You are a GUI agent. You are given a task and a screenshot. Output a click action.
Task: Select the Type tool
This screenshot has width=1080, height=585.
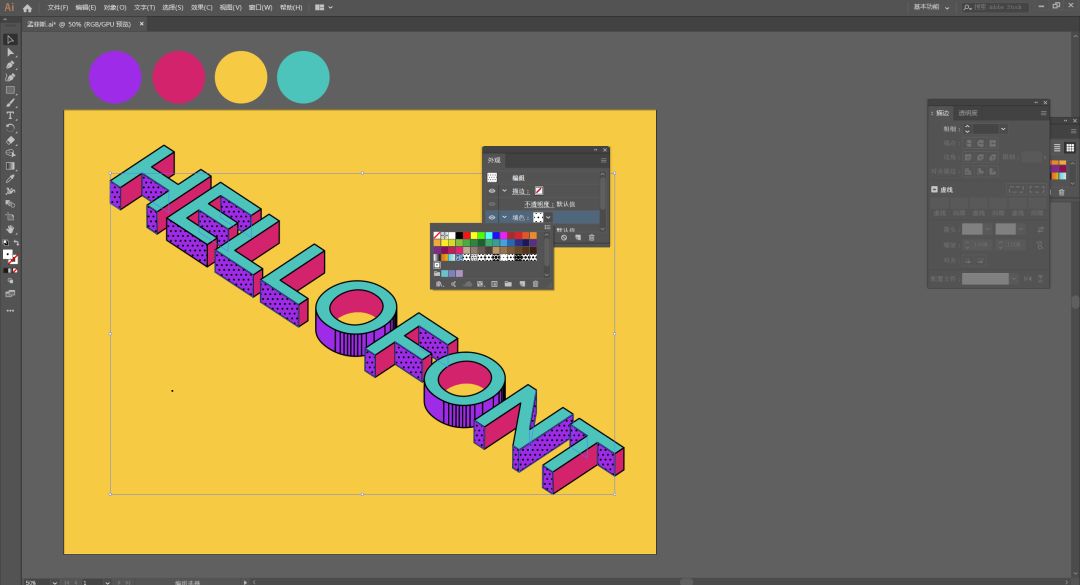(10, 115)
